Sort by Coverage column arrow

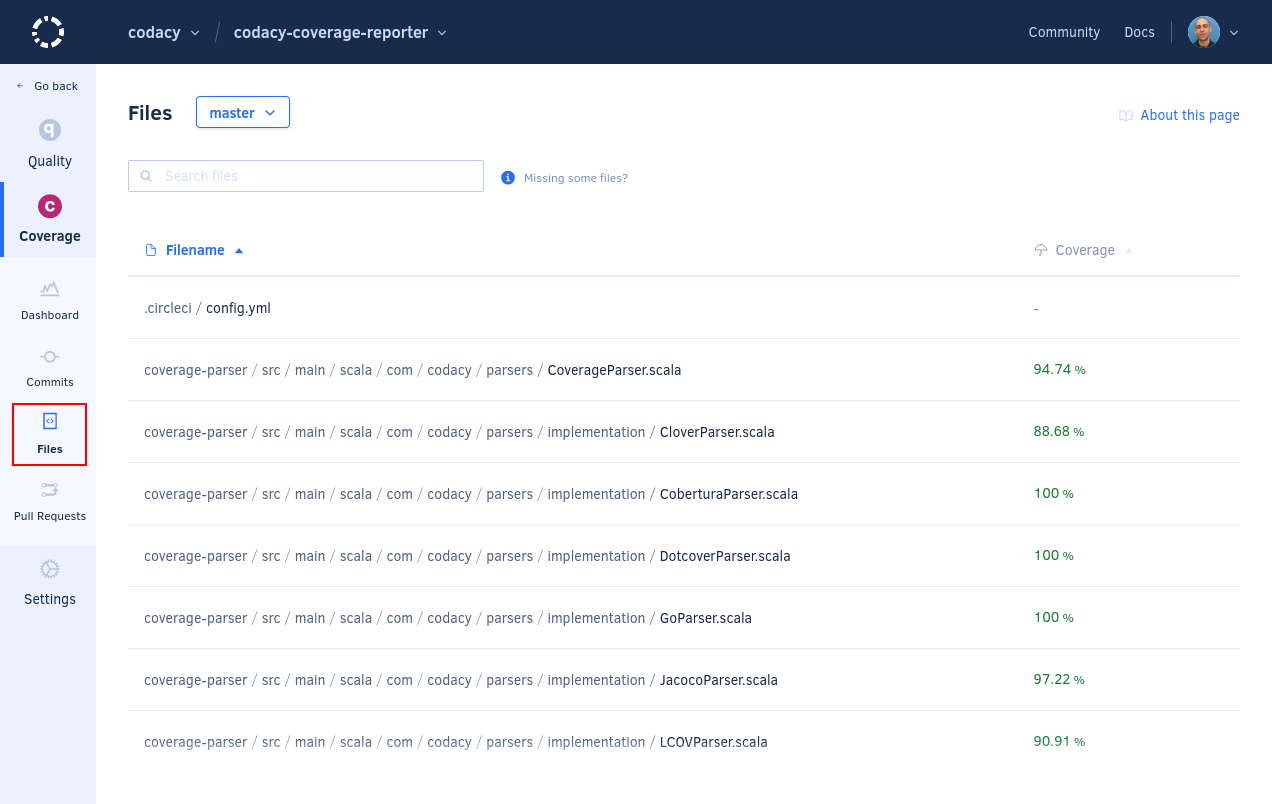[1129, 250]
